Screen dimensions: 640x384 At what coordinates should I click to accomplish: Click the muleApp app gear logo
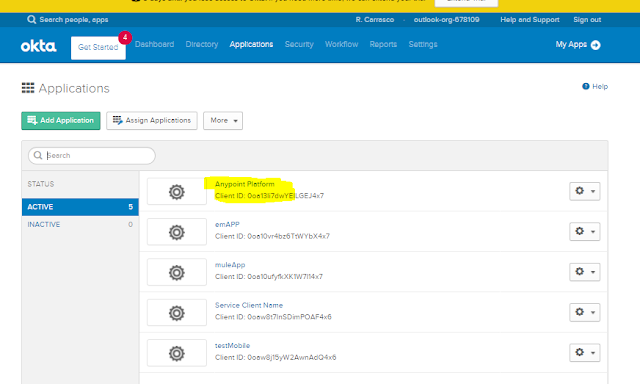(x=177, y=273)
